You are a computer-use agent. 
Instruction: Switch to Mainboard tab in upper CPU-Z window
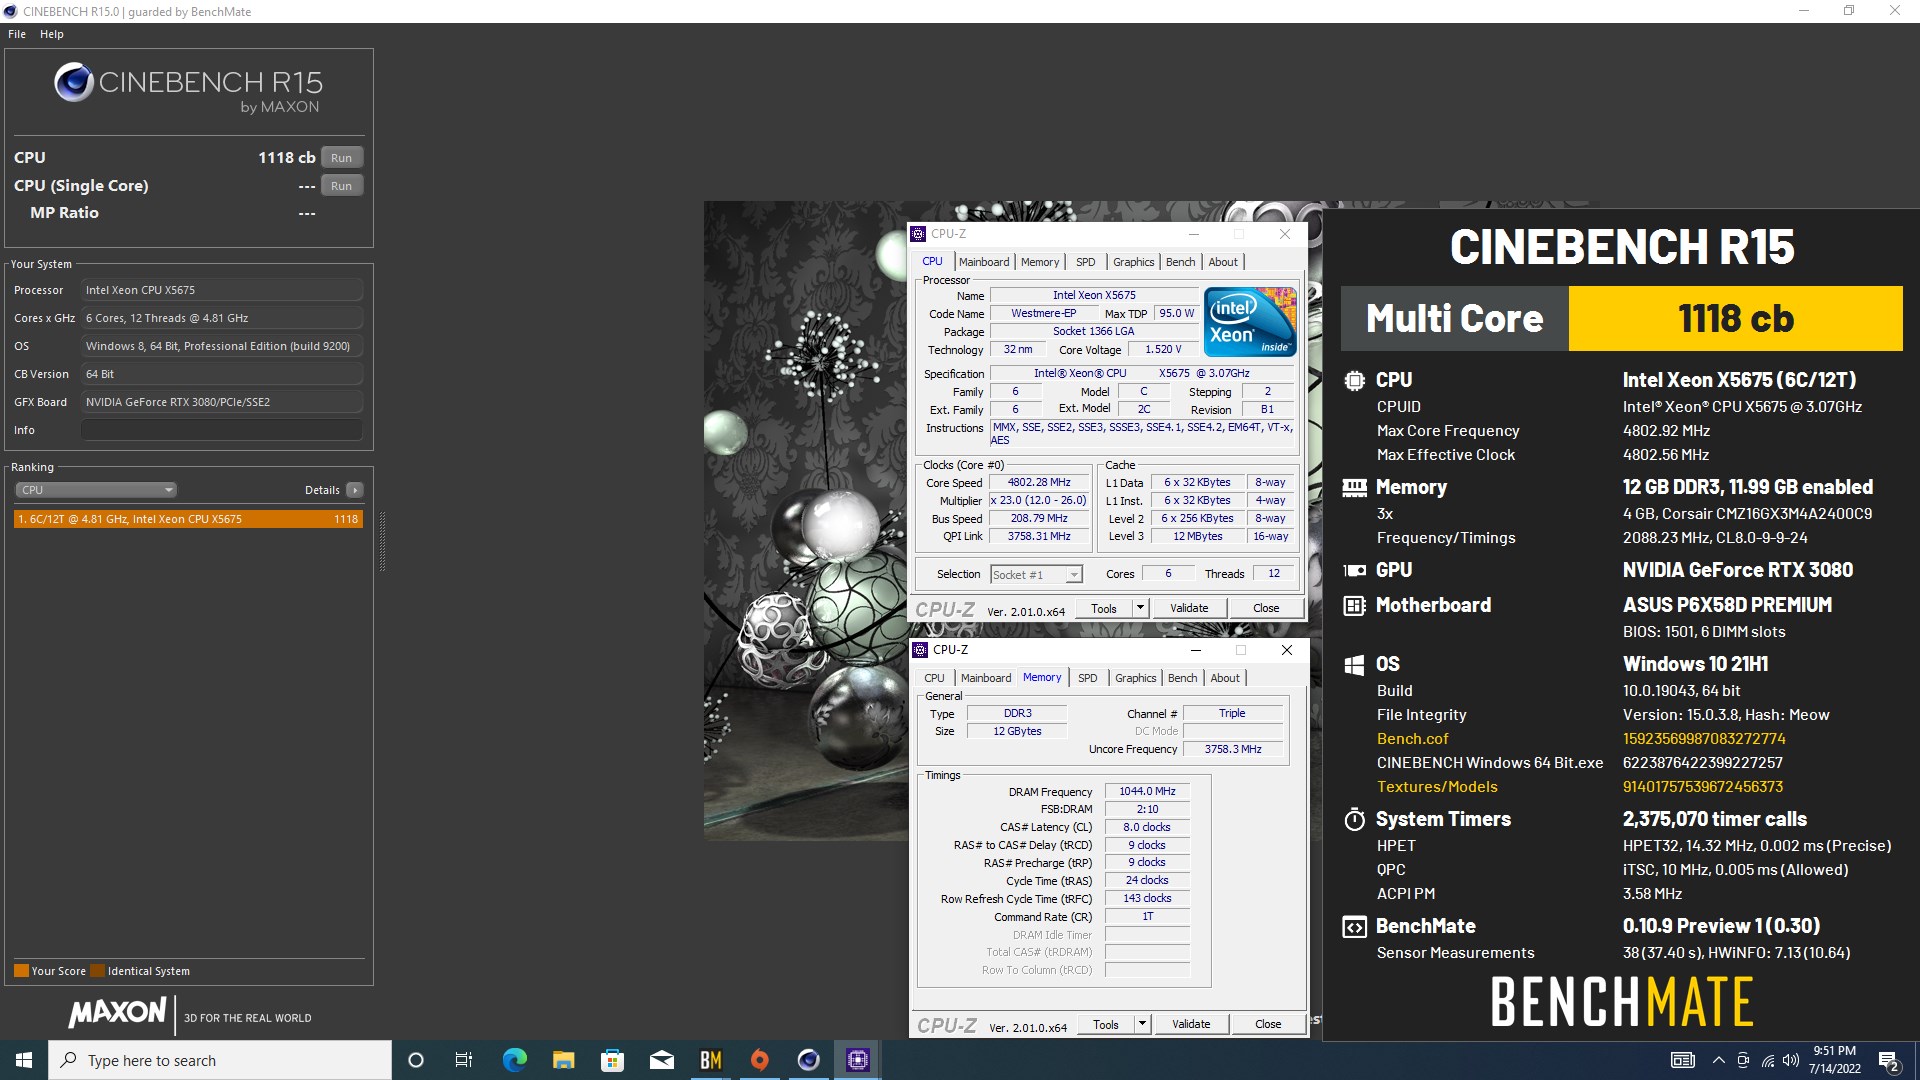click(x=984, y=262)
